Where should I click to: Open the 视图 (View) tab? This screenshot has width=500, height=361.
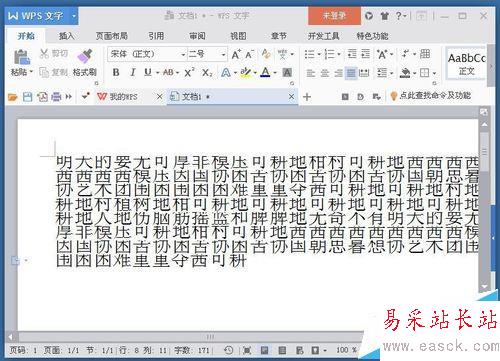238,36
